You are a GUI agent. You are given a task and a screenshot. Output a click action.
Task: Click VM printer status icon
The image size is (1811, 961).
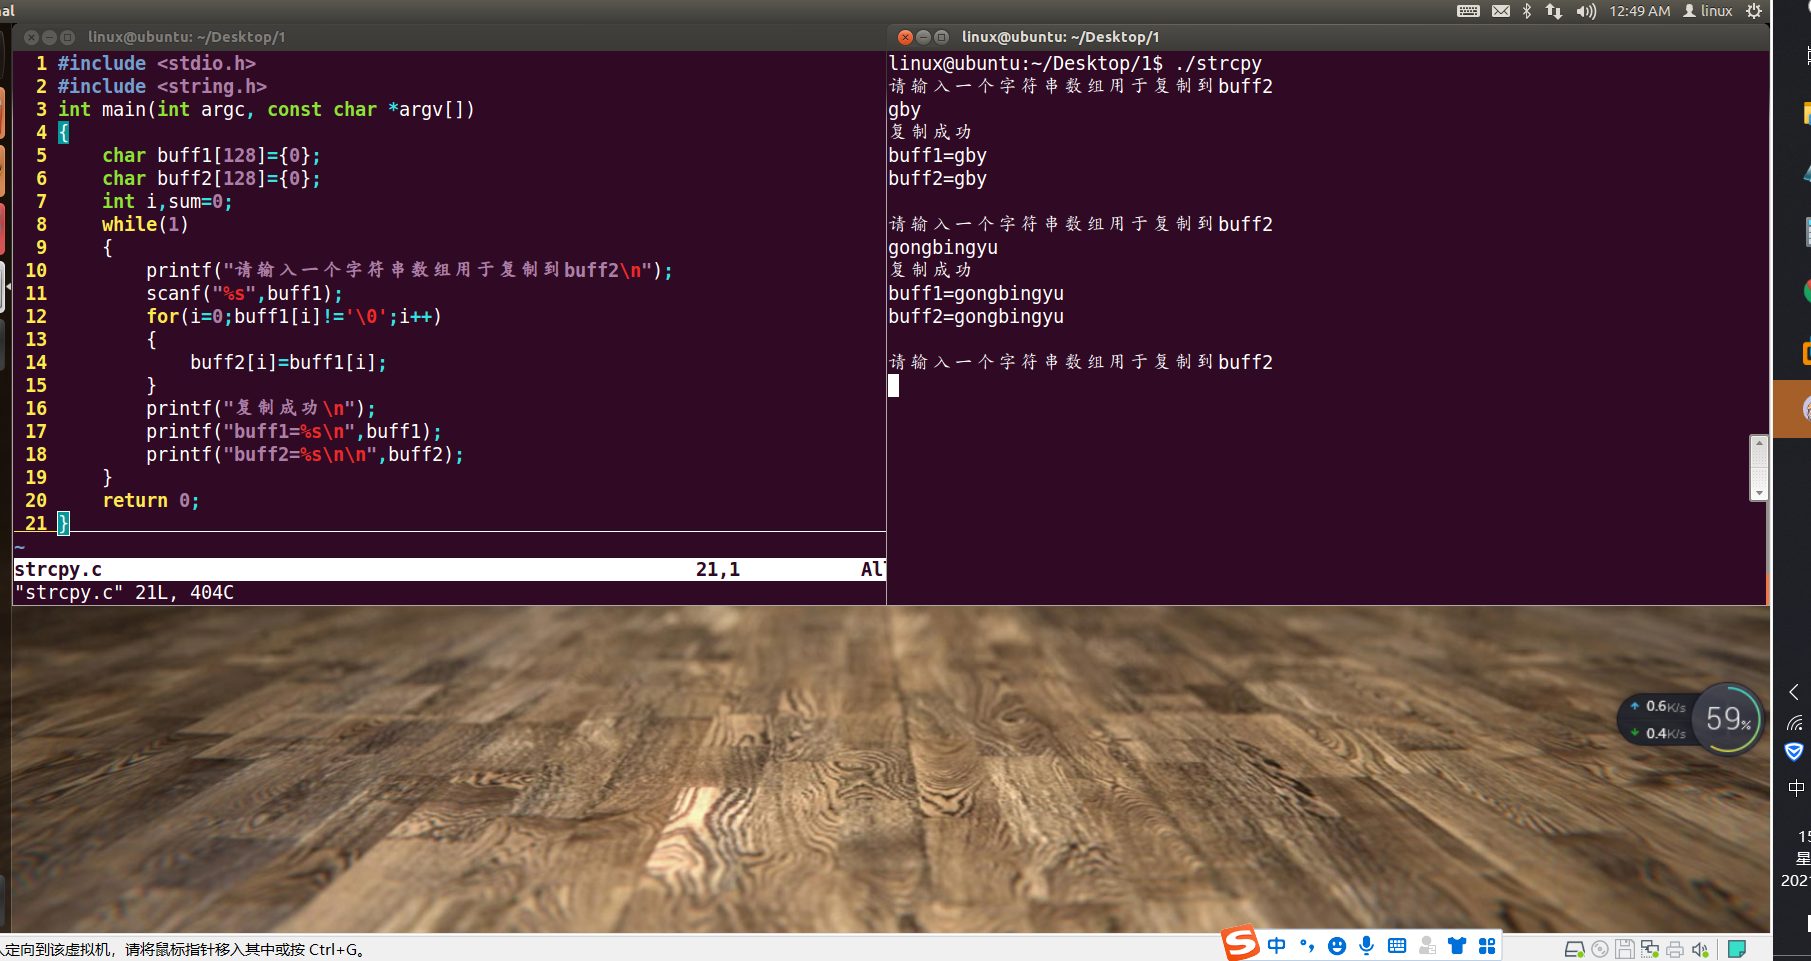coord(1675,949)
